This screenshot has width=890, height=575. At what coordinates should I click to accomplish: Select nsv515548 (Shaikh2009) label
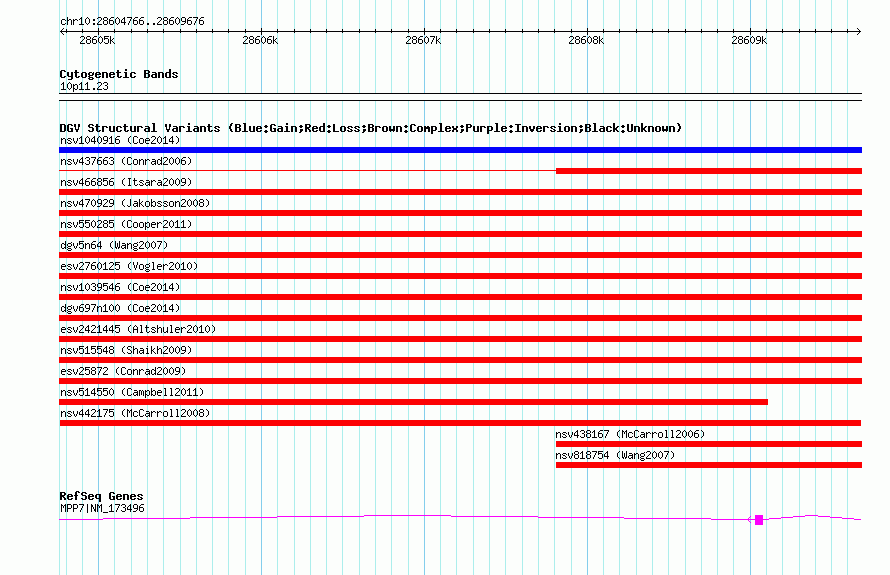click(126, 350)
